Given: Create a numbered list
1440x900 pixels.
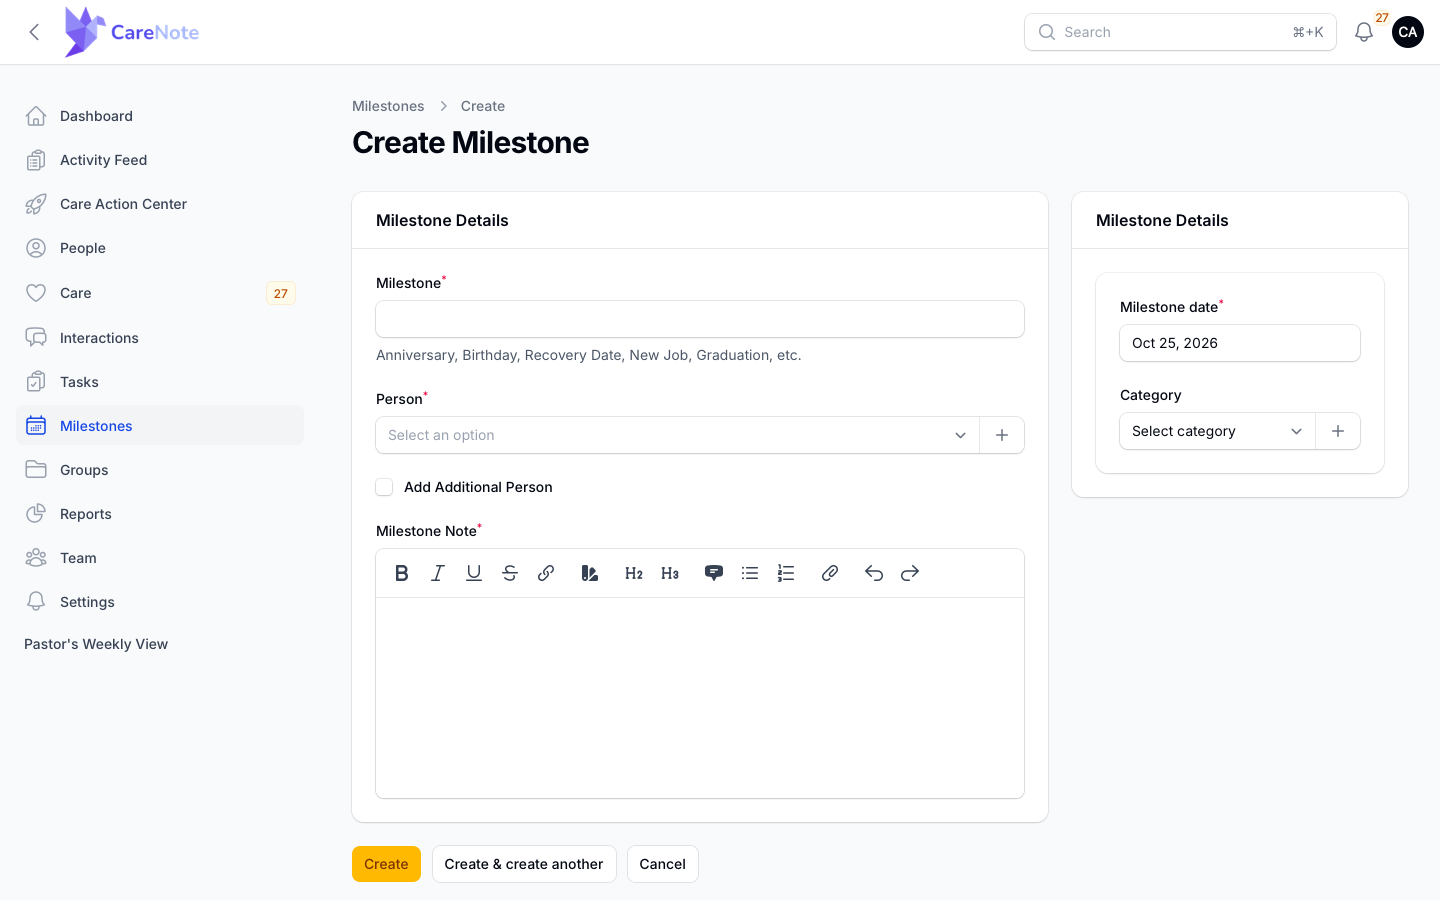Looking at the screenshot, I should (786, 573).
